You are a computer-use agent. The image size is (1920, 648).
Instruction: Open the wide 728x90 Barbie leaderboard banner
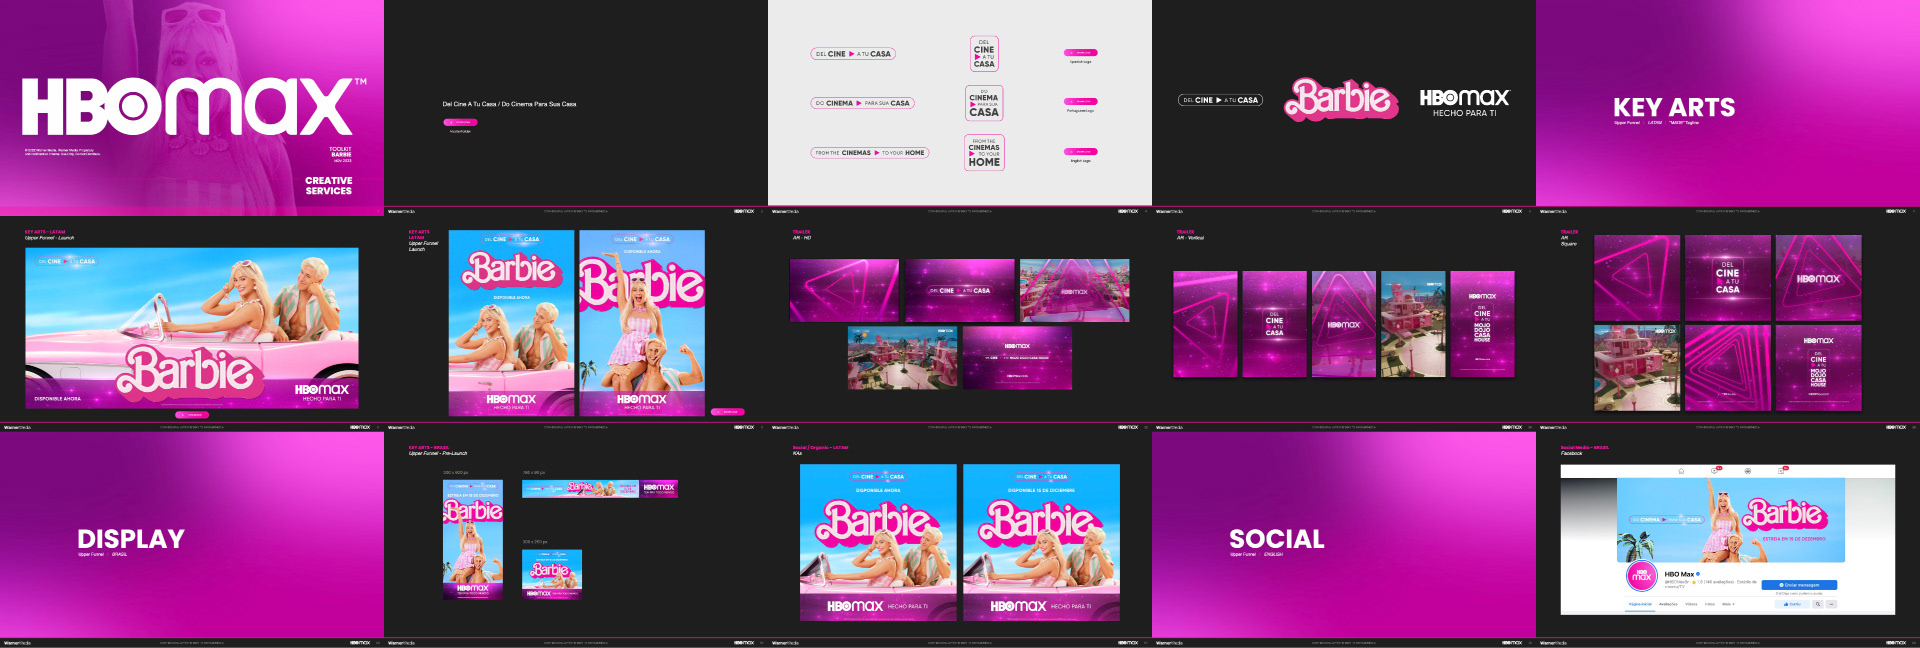(600, 488)
